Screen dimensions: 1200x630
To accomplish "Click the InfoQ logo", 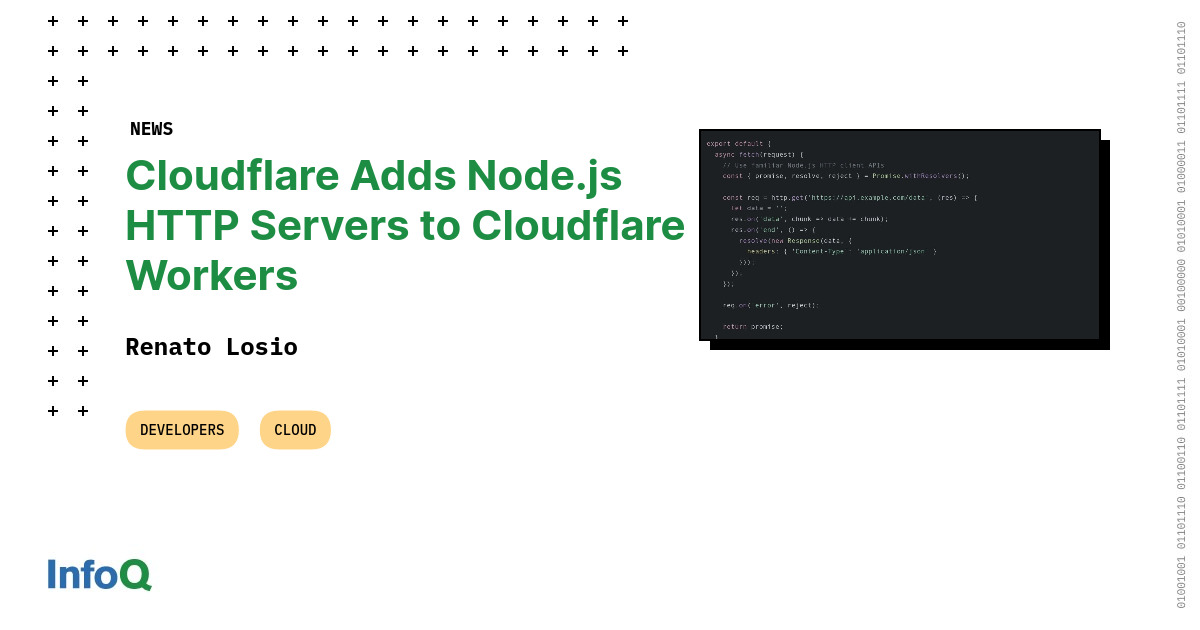I will tap(98, 575).
